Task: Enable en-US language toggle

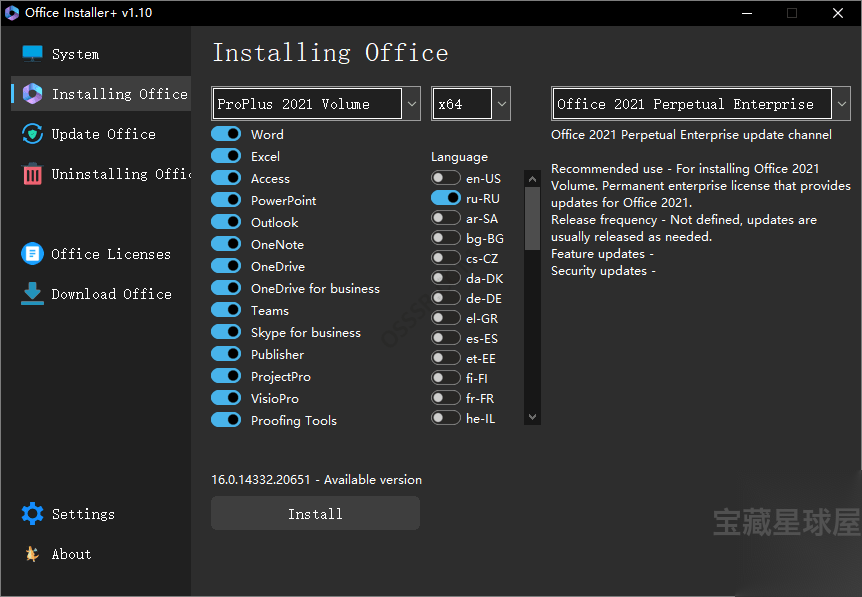Action: pyautogui.click(x=446, y=178)
